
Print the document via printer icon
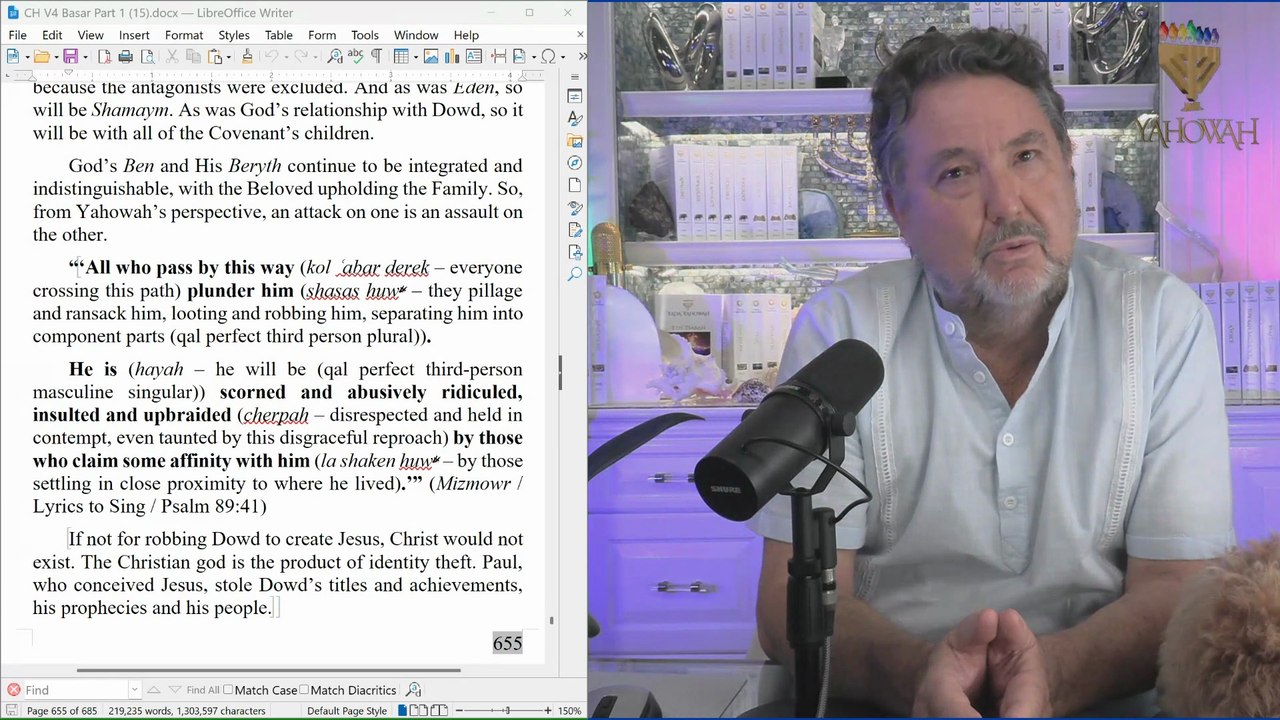coord(125,56)
